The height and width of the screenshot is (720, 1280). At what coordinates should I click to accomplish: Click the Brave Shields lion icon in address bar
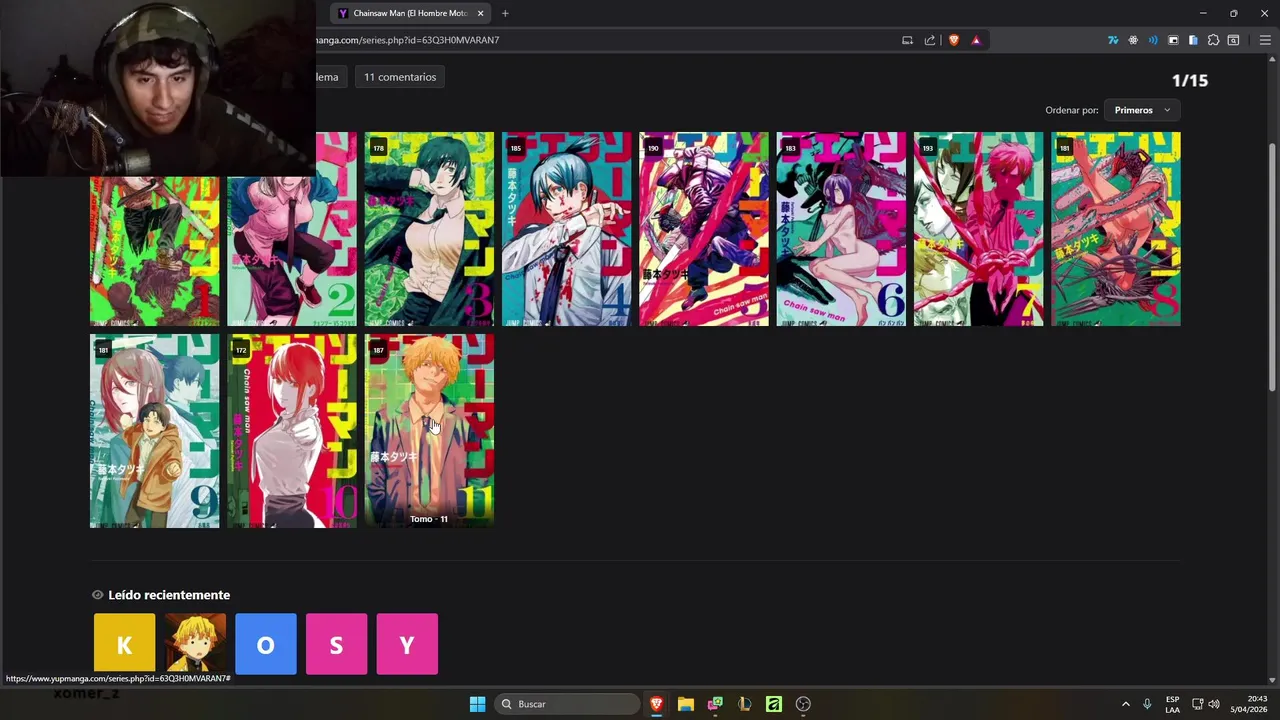pos(953,40)
